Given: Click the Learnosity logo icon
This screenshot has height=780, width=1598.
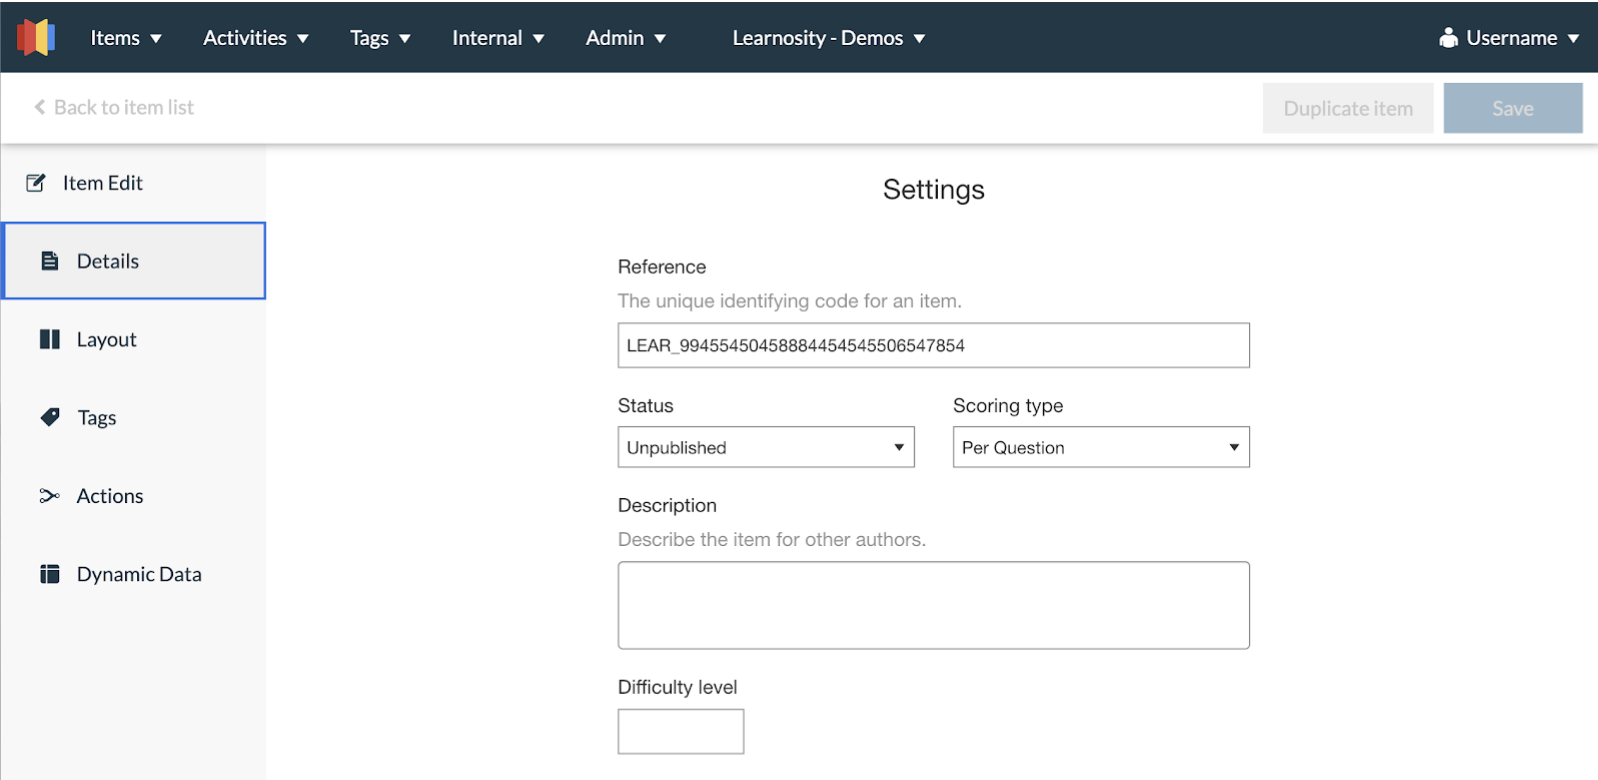Looking at the screenshot, I should coord(36,38).
